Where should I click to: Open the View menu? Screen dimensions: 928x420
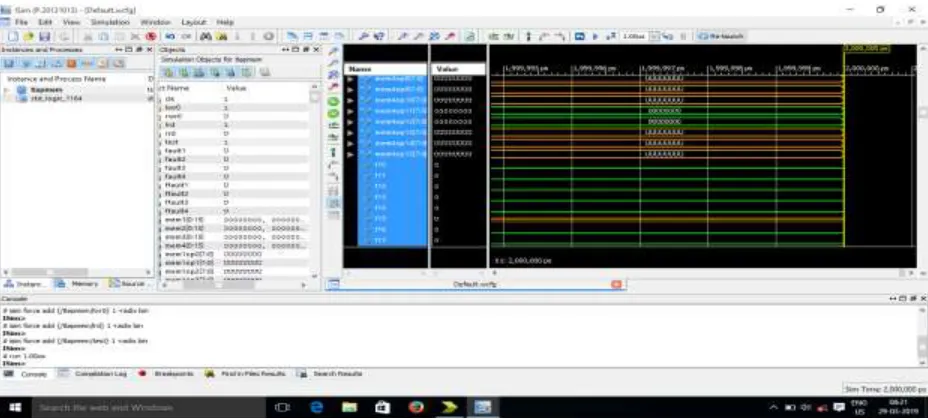click(71, 22)
